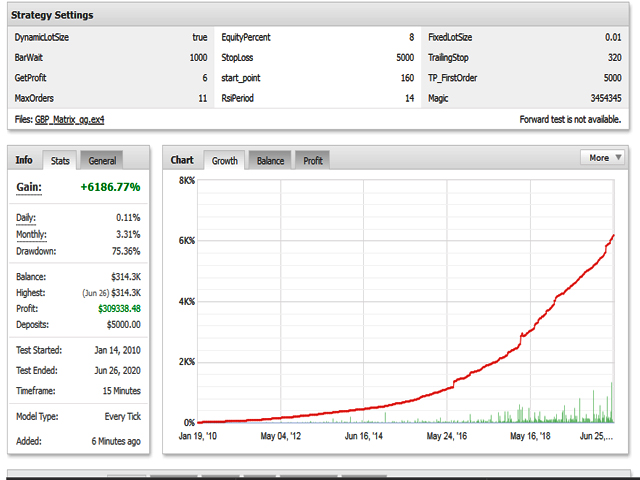This screenshot has width=640, height=480.
Task: Click the green $309338.48 profit value
Action: pos(112,308)
